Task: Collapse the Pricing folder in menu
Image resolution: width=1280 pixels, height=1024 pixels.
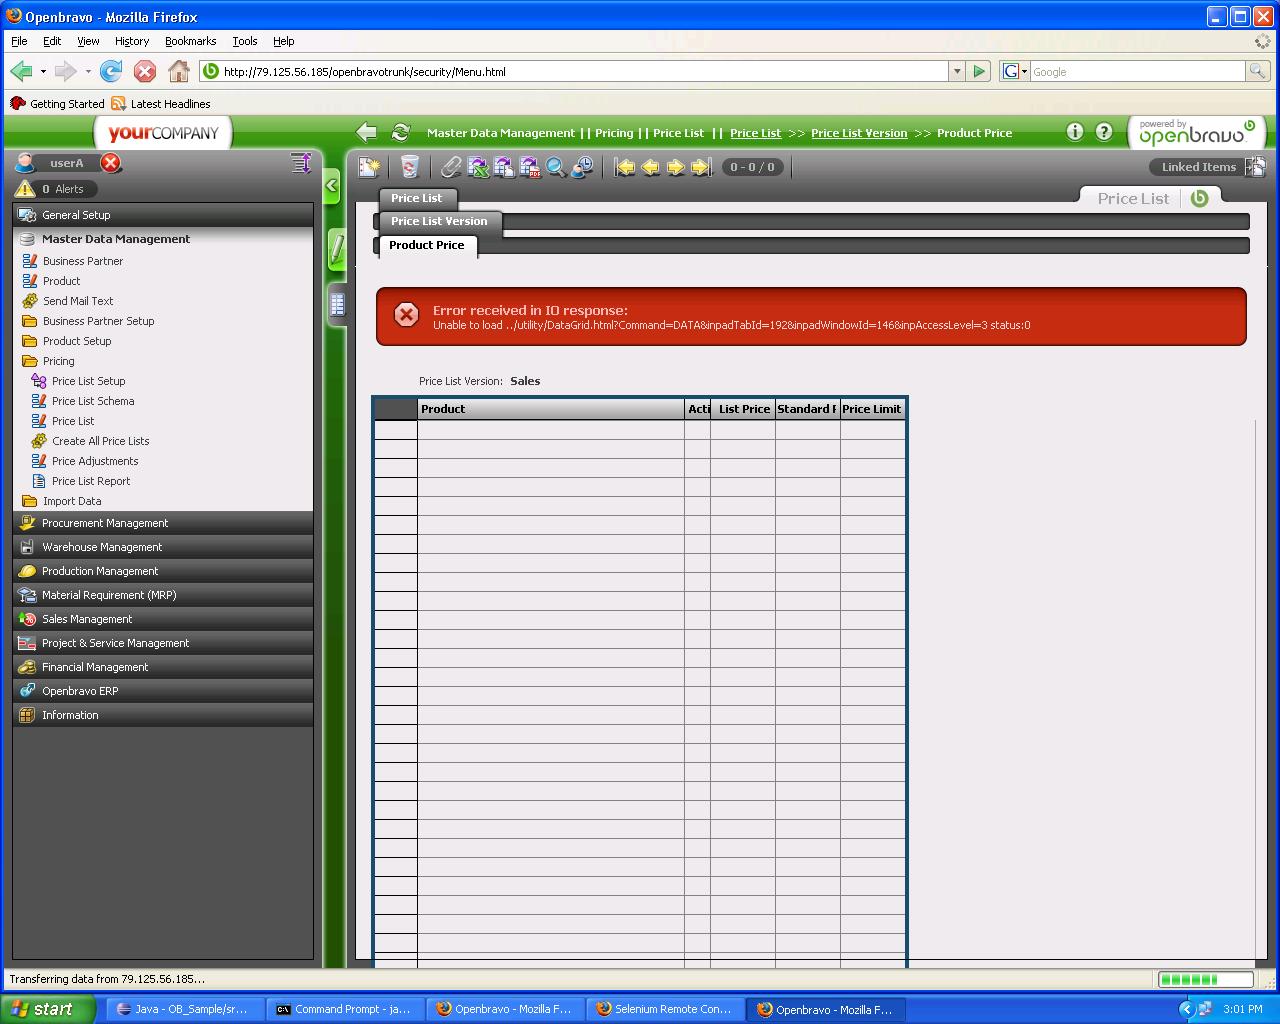Action: coord(58,361)
